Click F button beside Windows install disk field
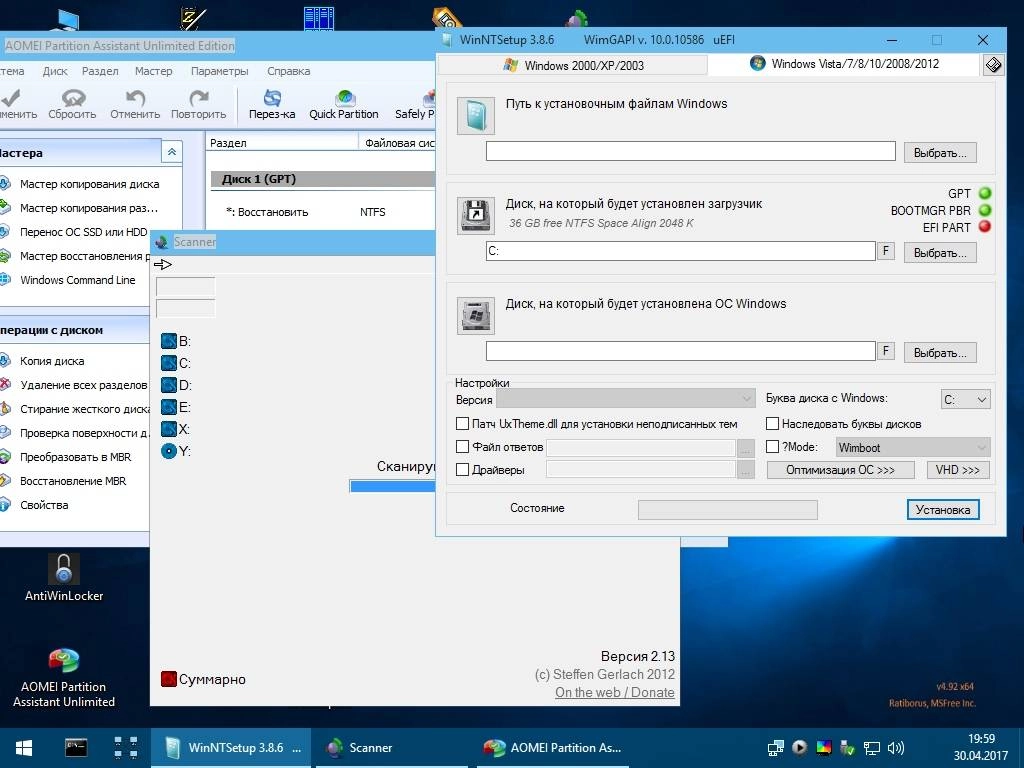Image resolution: width=1024 pixels, height=768 pixels. 886,351
